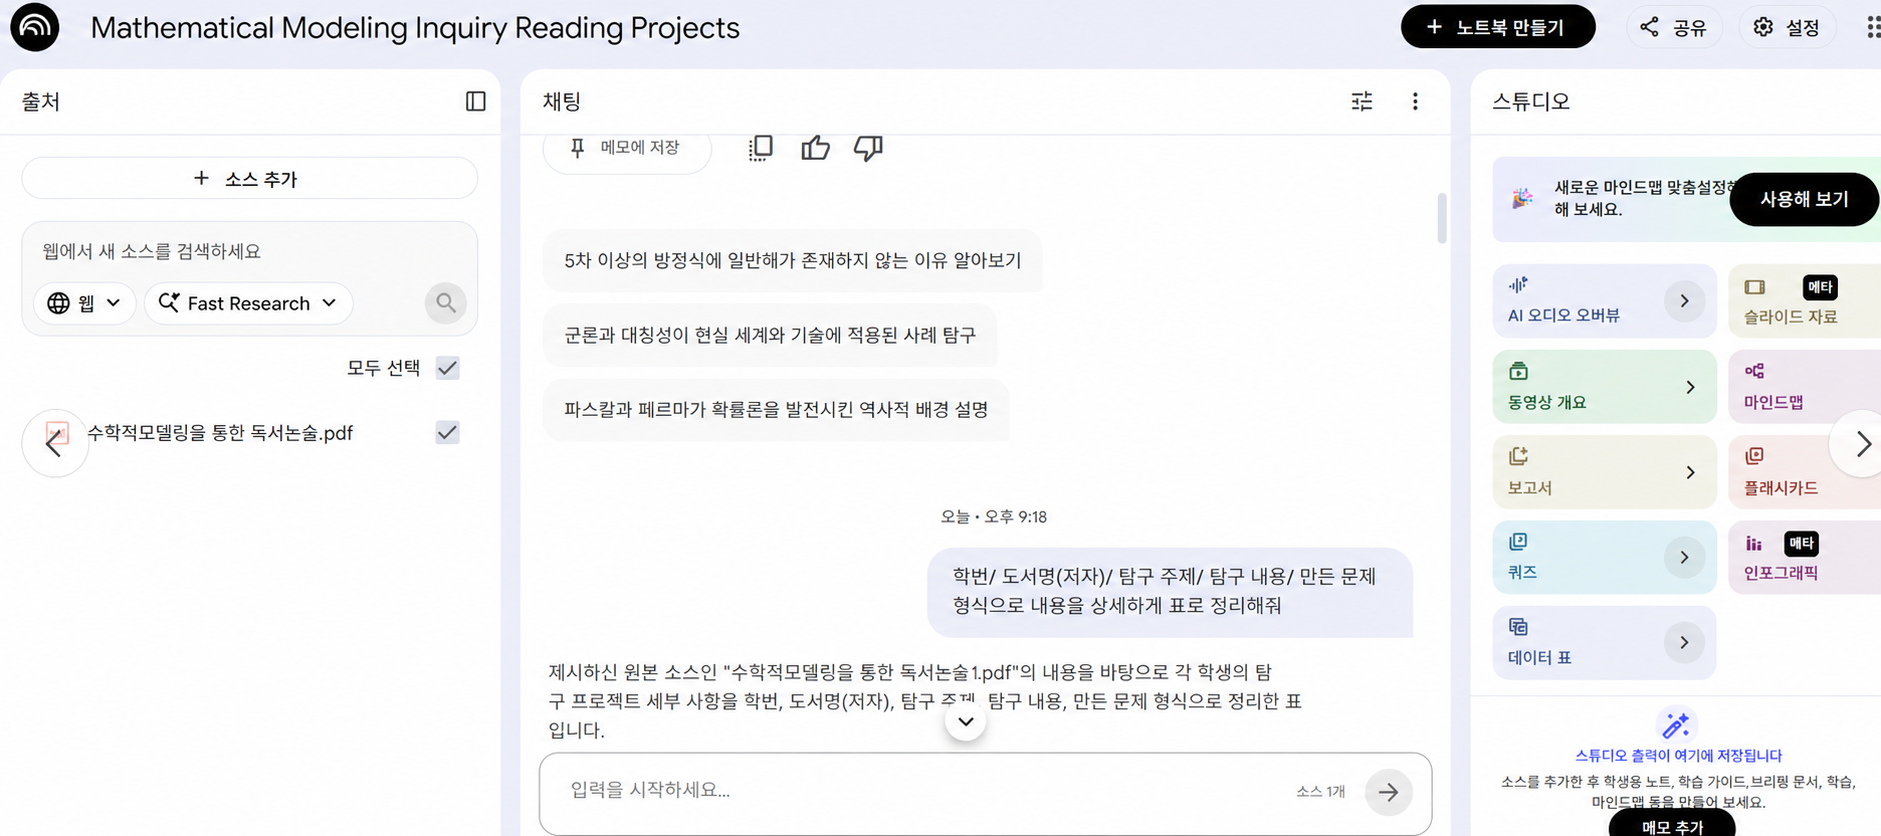Open chat configuration sliders icon

click(1362, 101)
